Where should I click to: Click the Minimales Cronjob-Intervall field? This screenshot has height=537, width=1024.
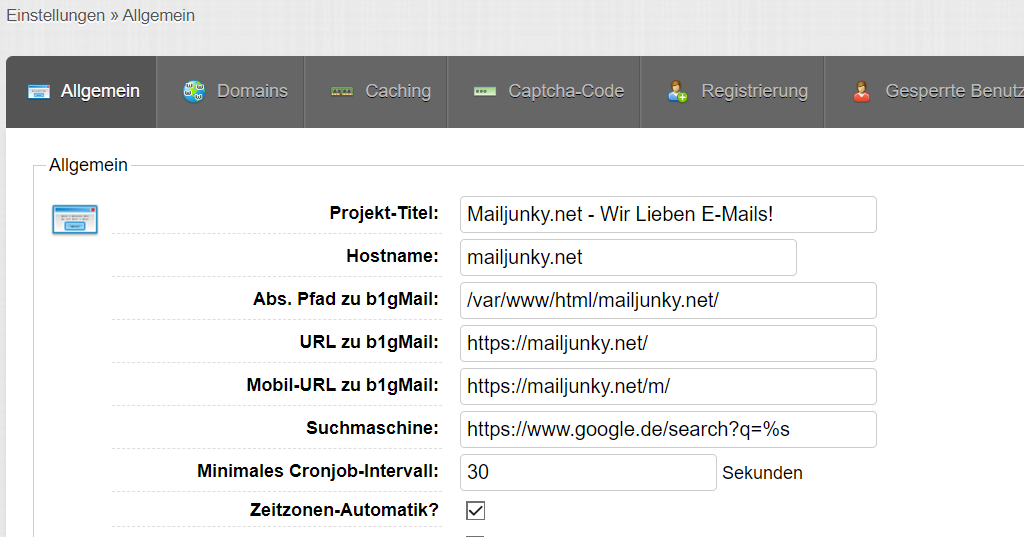[588, 473]
